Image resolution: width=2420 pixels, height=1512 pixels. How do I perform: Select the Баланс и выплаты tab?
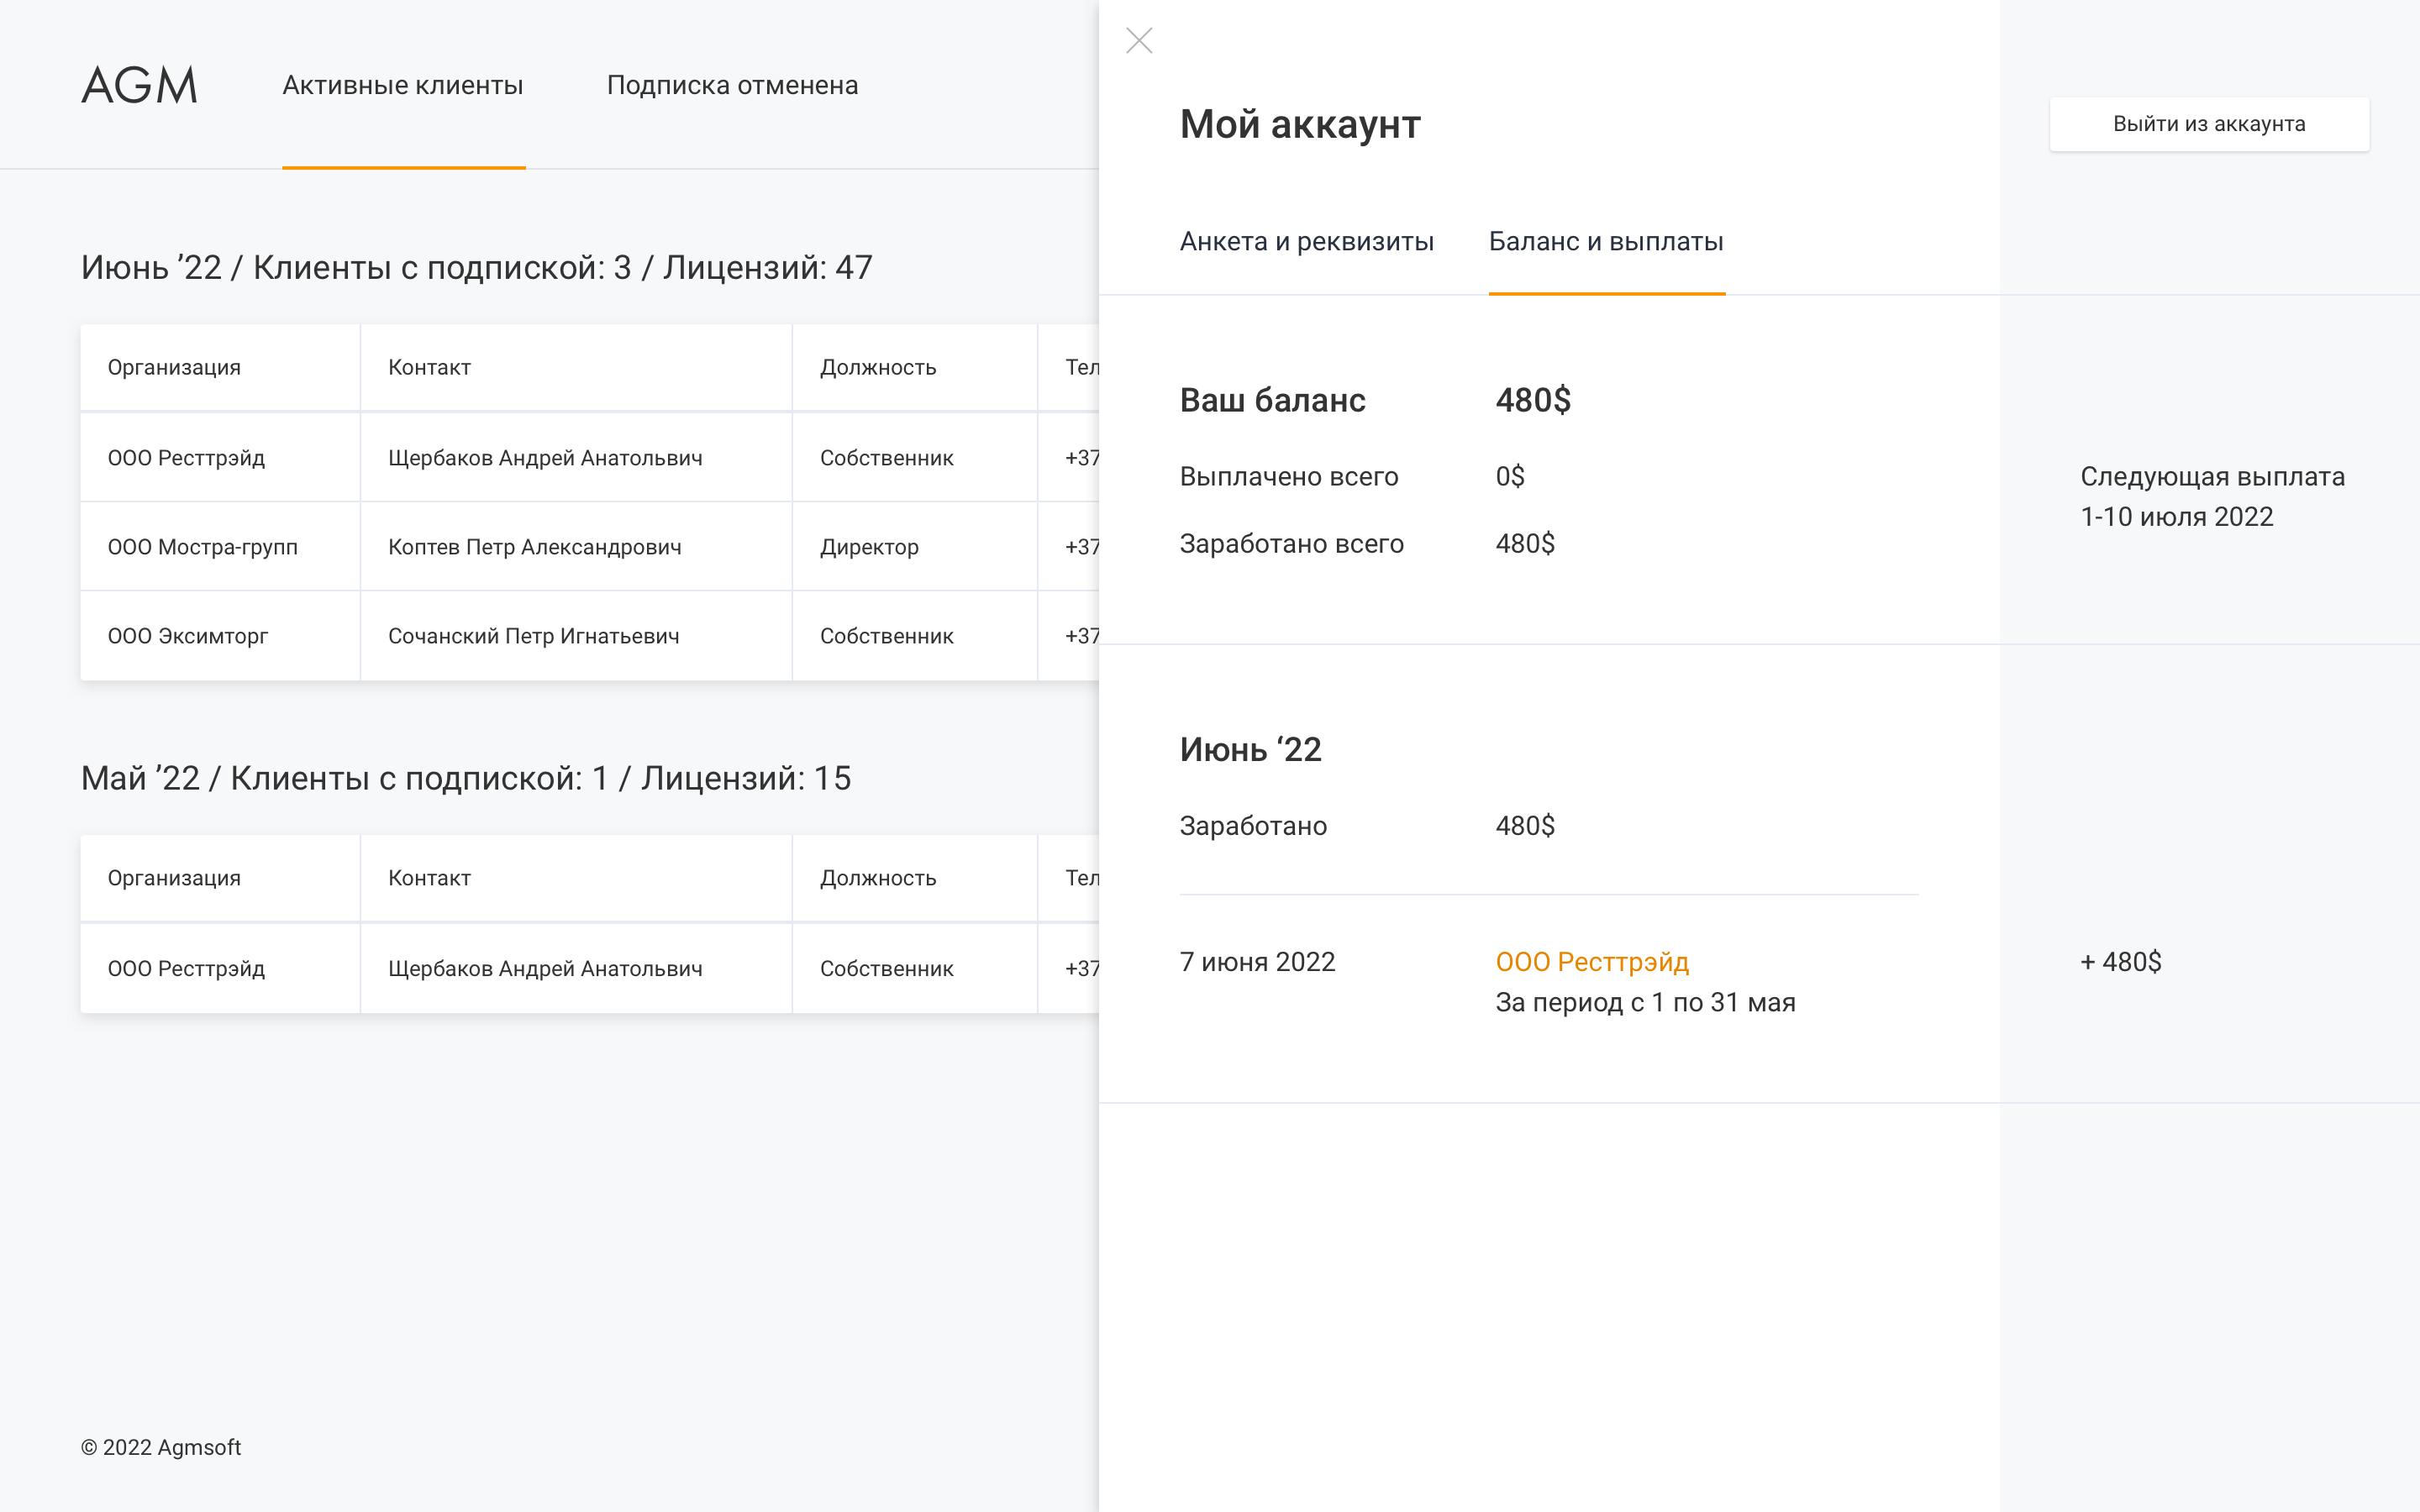(x=1605, y=242)
